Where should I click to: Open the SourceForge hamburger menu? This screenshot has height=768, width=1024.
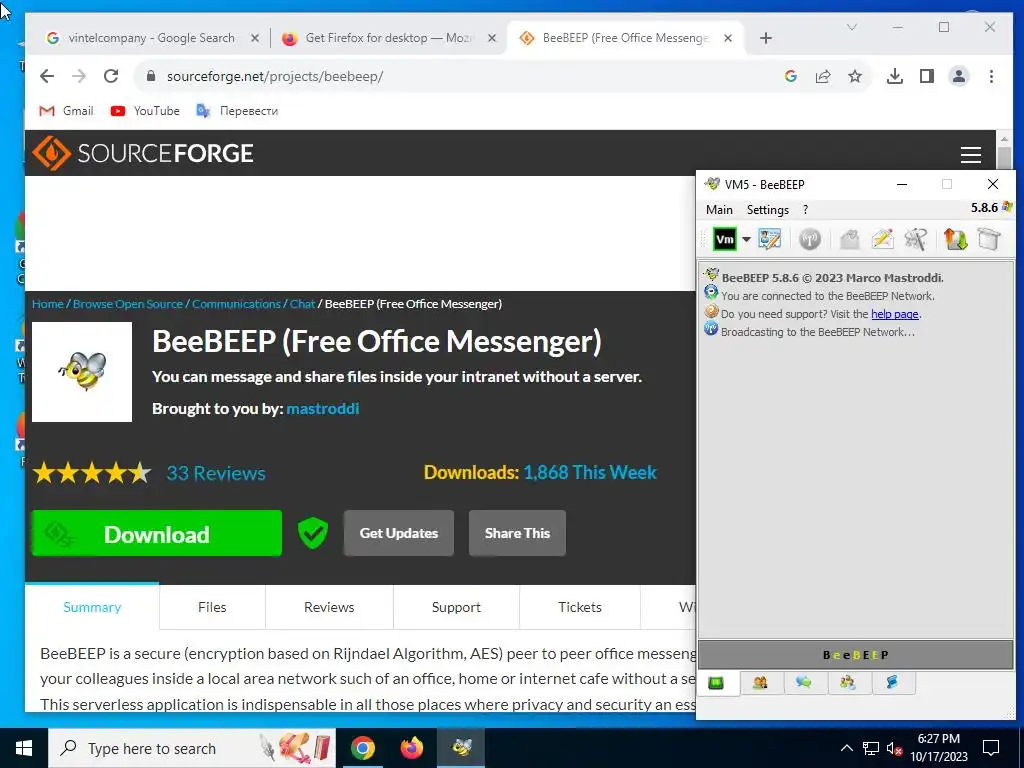970,155
